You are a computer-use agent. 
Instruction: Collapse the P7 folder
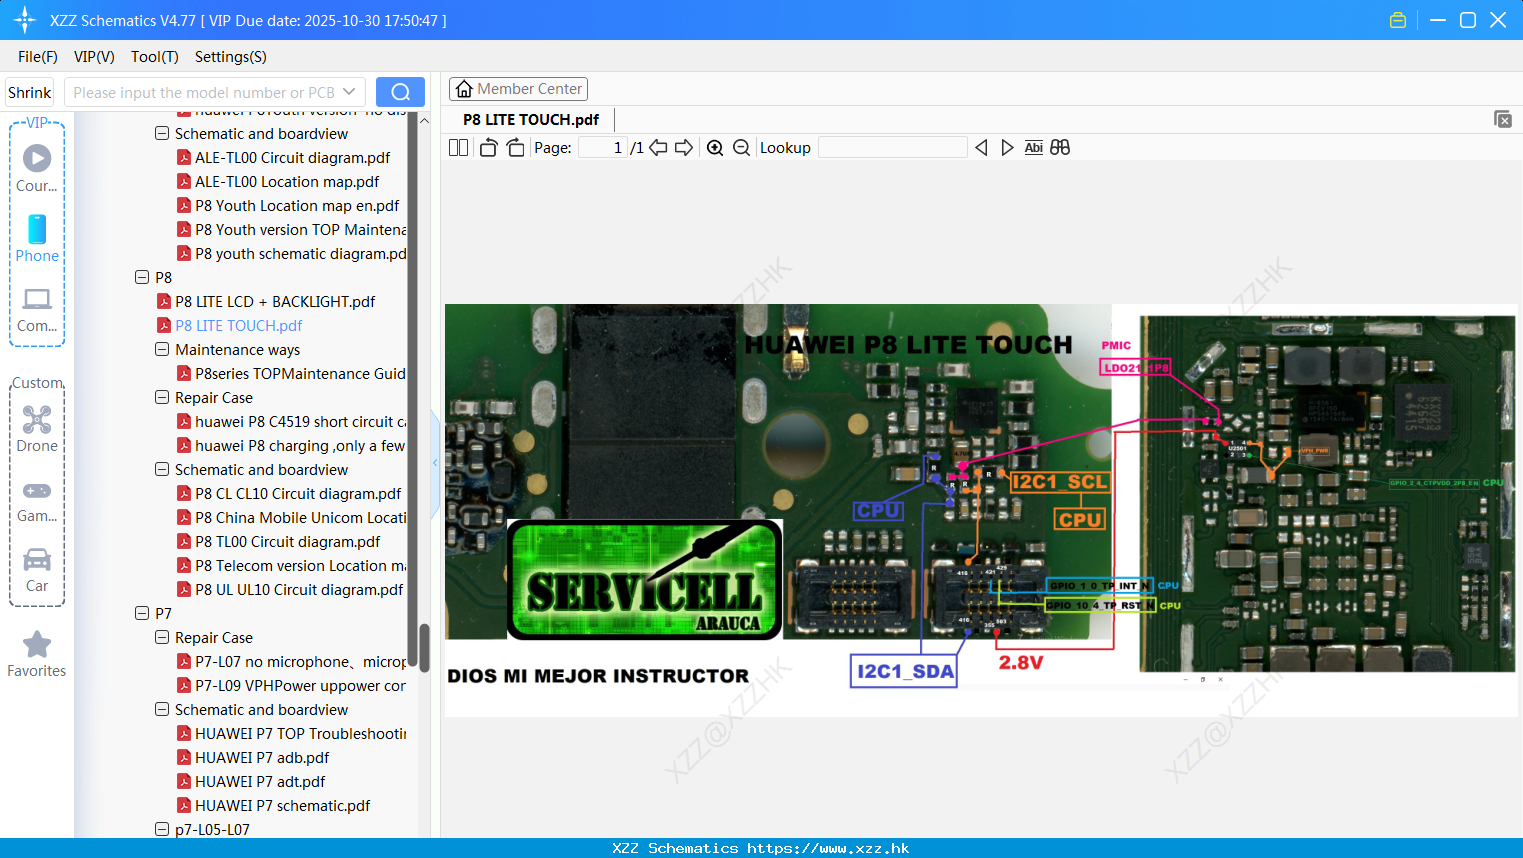pyautogui.click(x=142, y=613)
